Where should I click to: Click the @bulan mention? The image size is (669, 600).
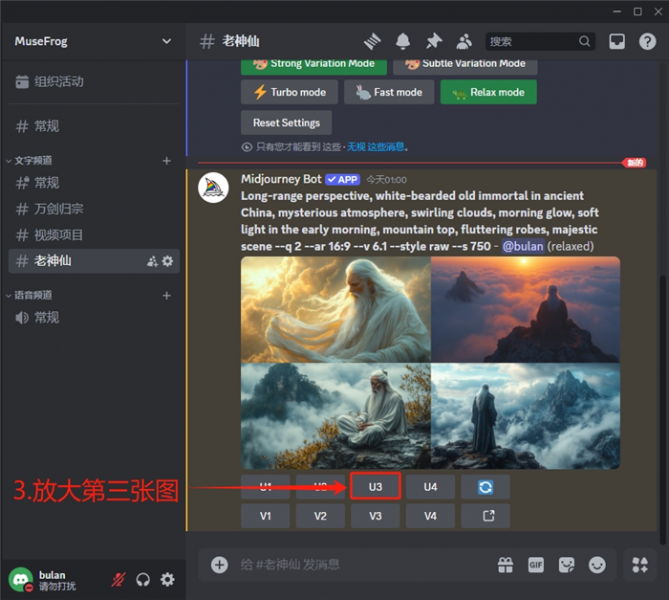pyautogui.click(x=523, y=246)
